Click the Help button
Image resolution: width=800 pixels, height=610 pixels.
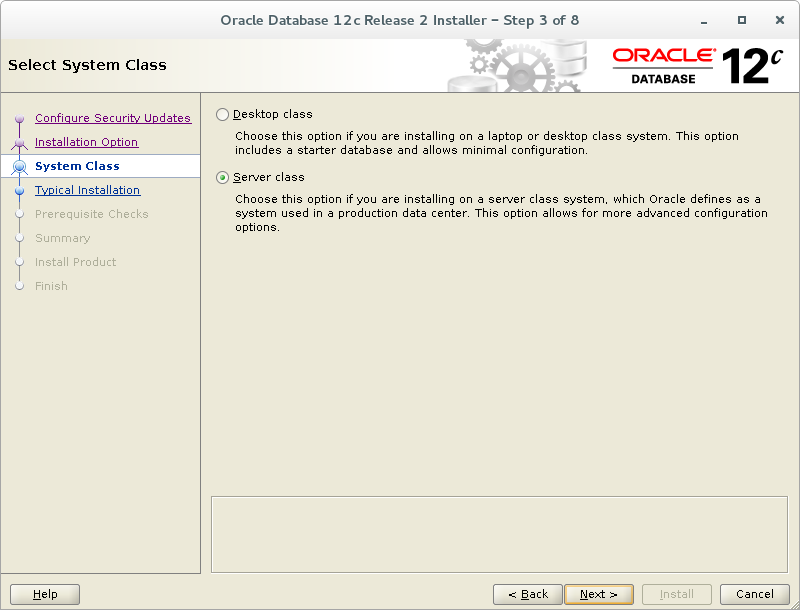[45, 594]
